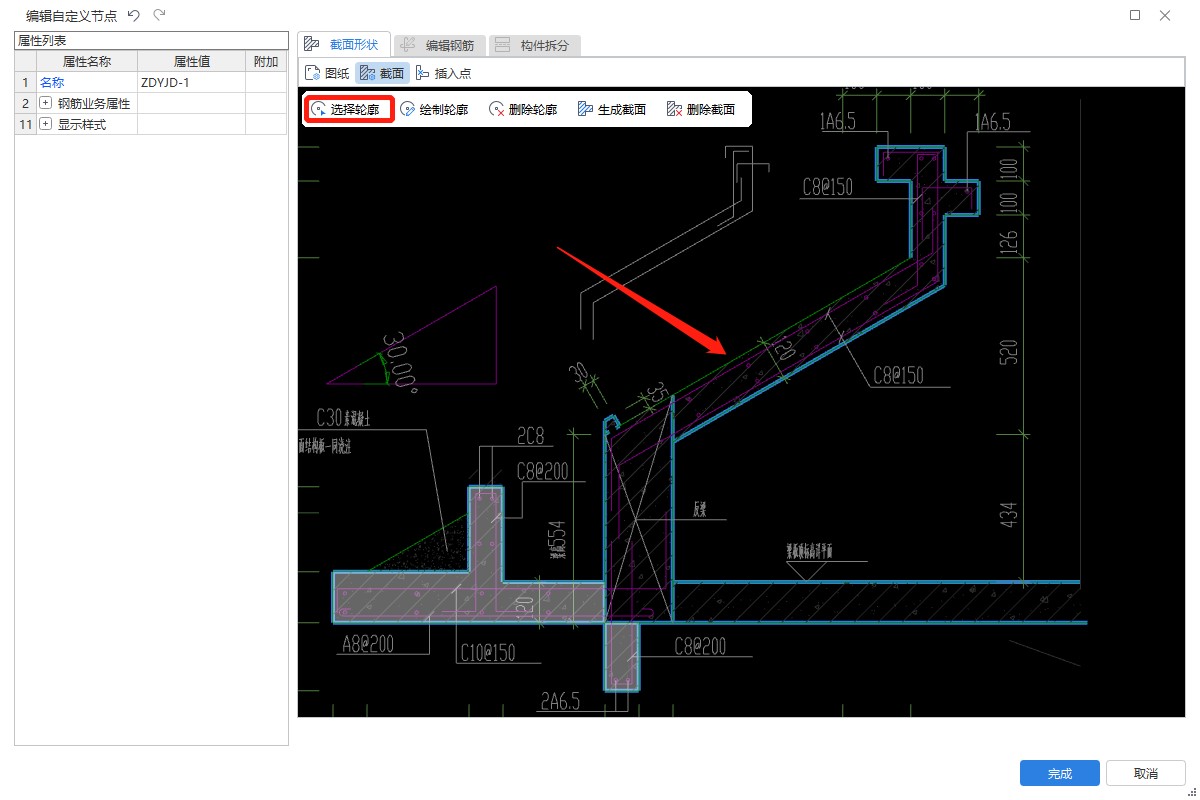Viewport: 1200px width, 800px height.
Task: Select the 名称 property row
Action: pos(151,82)
